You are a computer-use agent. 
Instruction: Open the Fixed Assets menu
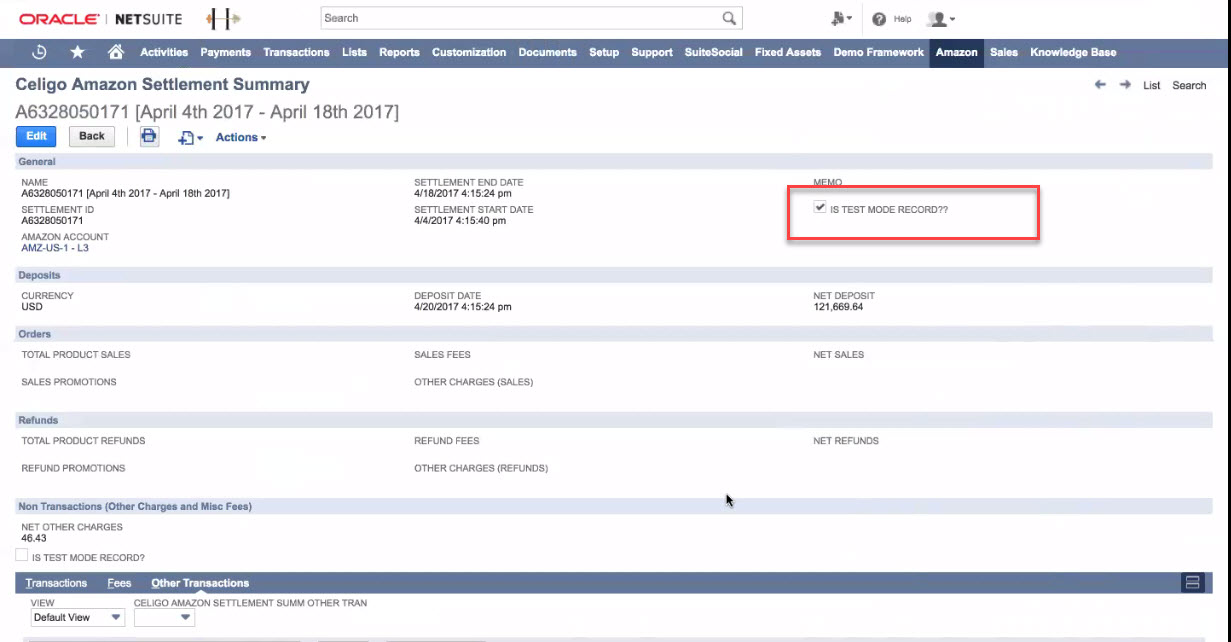pos(788,52)
